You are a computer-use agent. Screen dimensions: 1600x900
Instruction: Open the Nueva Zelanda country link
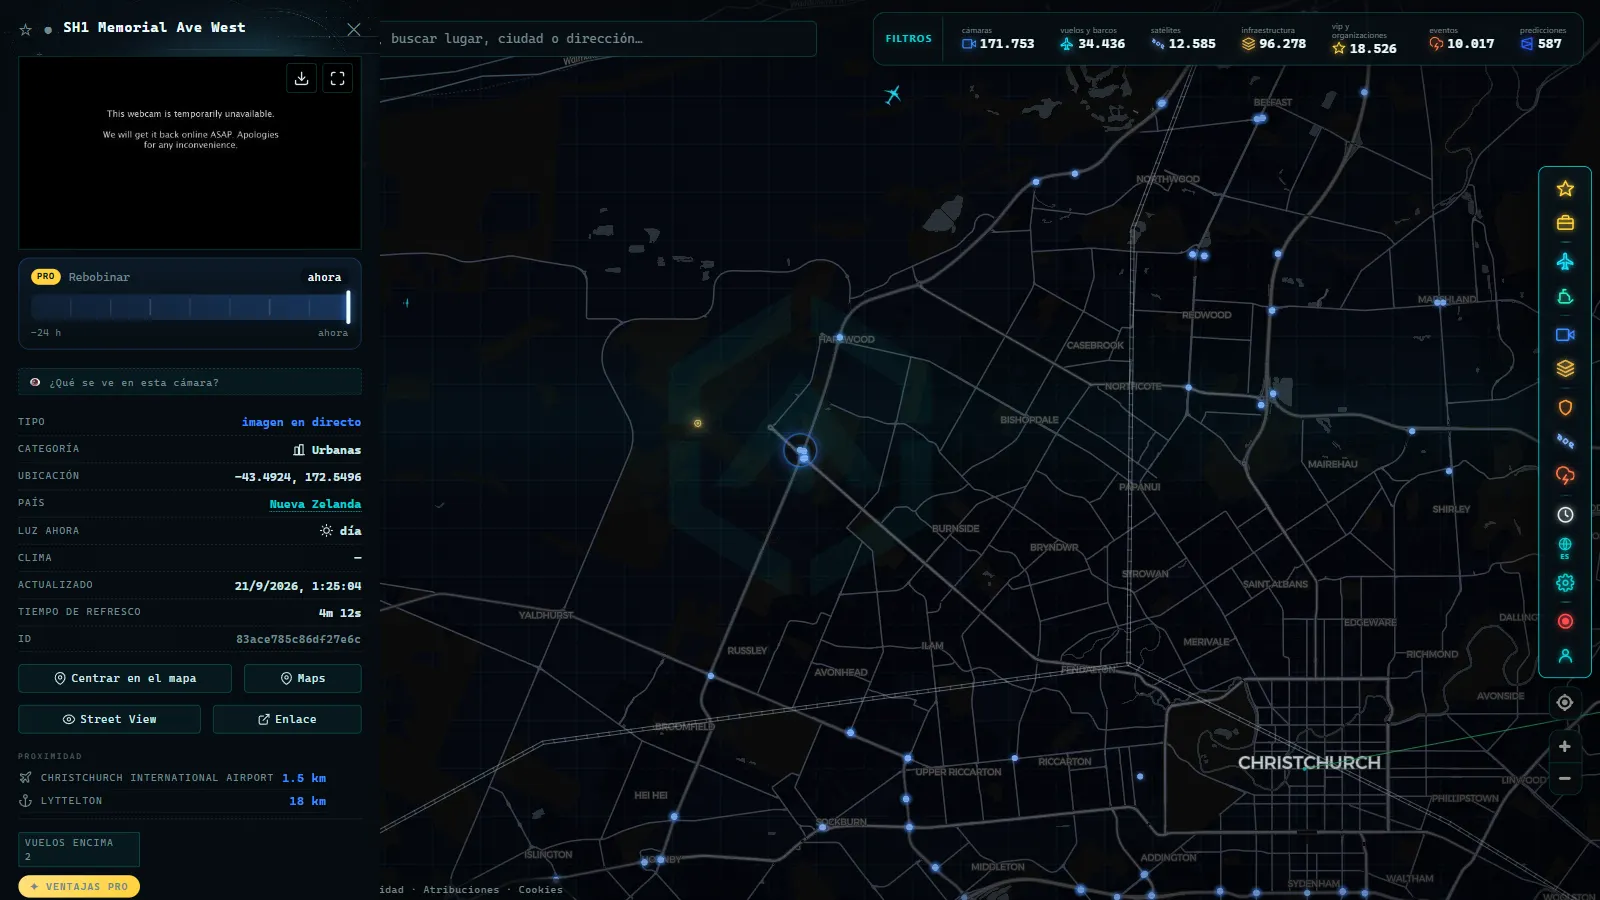point(315,504)
